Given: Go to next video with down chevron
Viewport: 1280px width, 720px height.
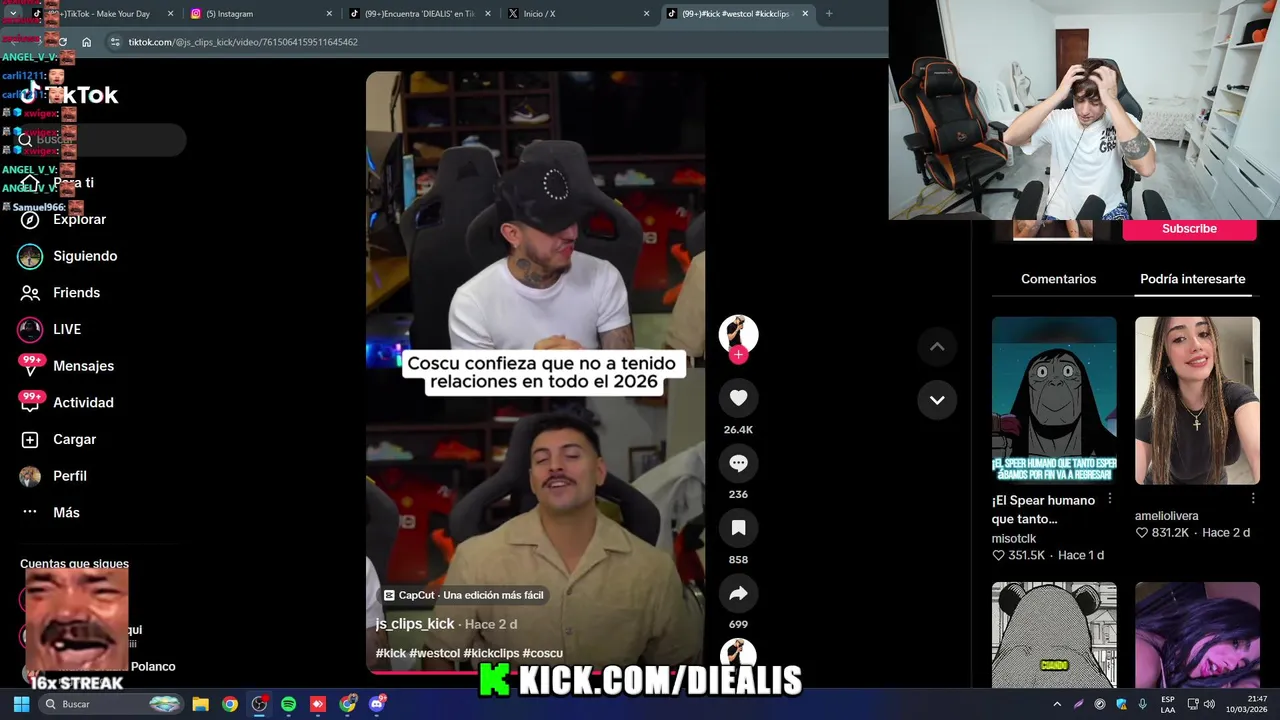Looking at the screenshot, I should 937,400.
